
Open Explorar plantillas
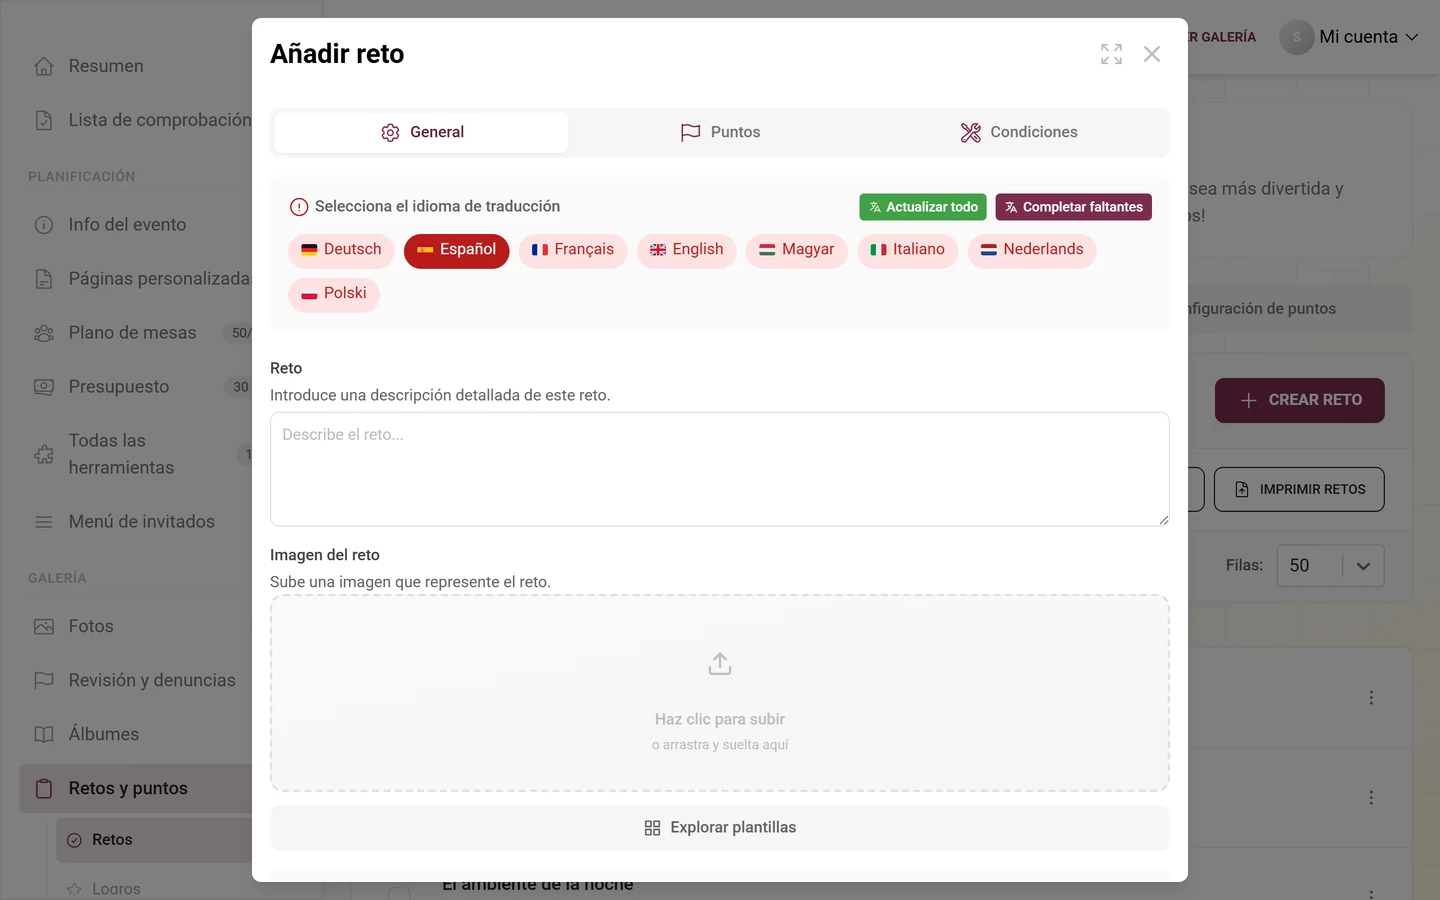720,828
